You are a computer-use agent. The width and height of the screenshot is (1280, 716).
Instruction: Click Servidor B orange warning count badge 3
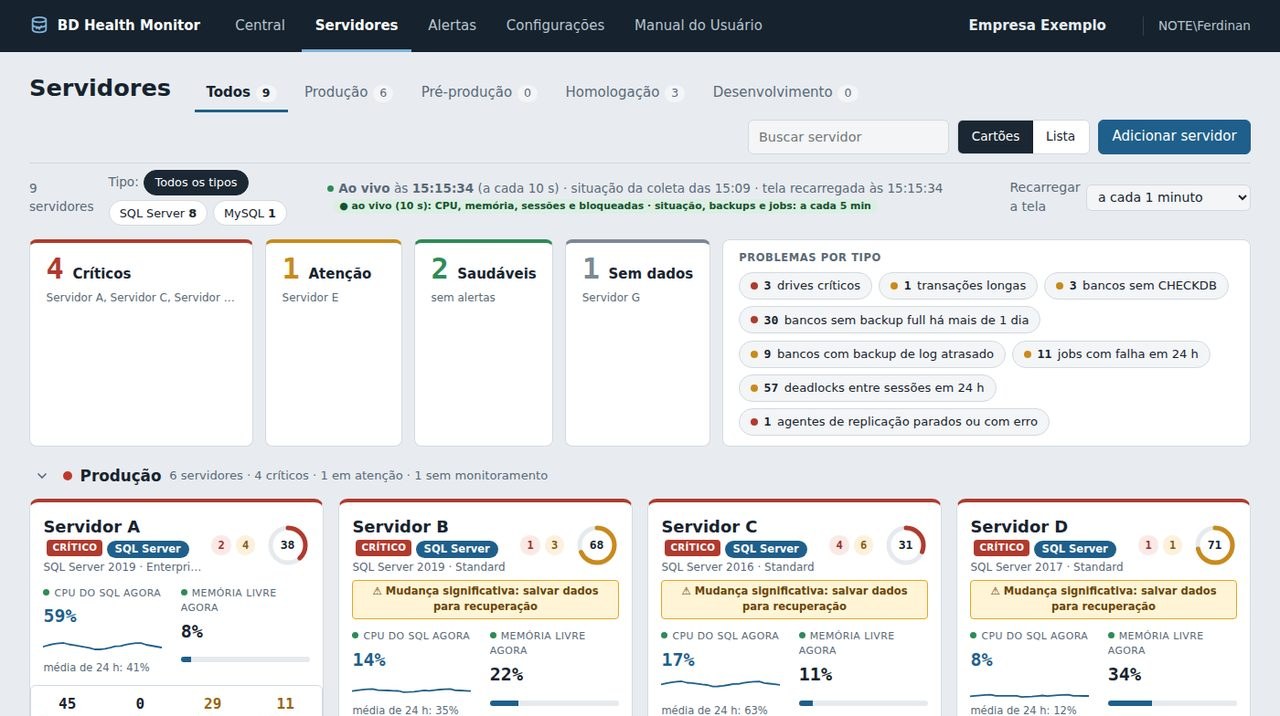tap(554, 545)
